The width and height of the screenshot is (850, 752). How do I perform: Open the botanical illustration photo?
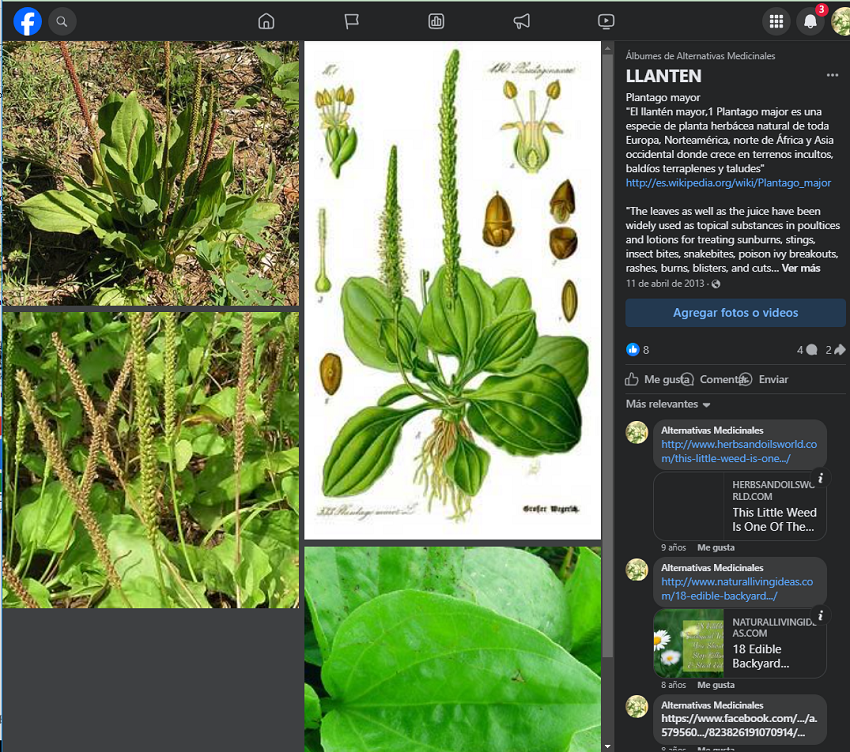click(x=452, y=290)
